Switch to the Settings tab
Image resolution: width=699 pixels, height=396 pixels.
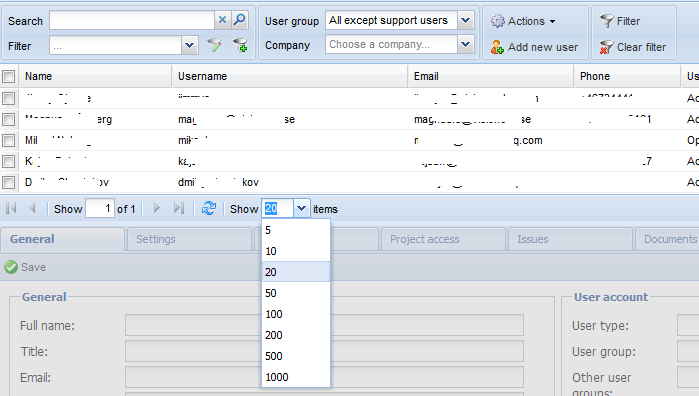click(189, 239)
